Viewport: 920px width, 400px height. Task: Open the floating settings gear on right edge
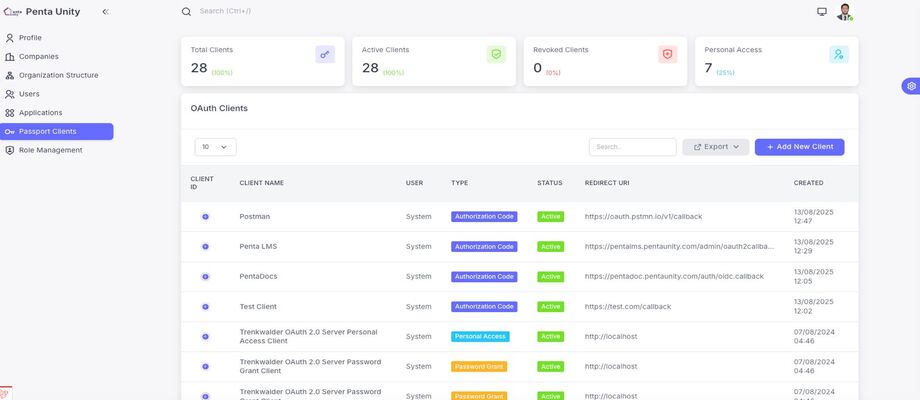coord(911,86)
